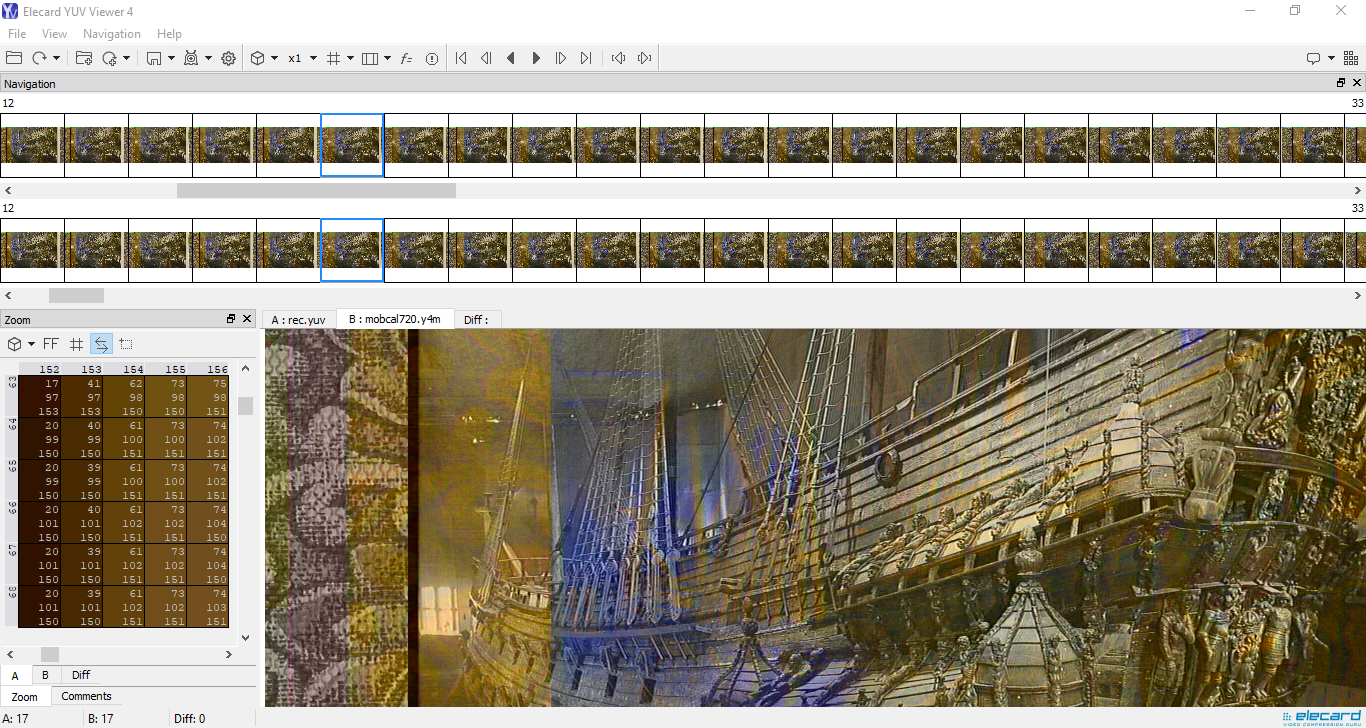Select the B tab in Zoom panel

pyautogui.click(x=45, y=675)
